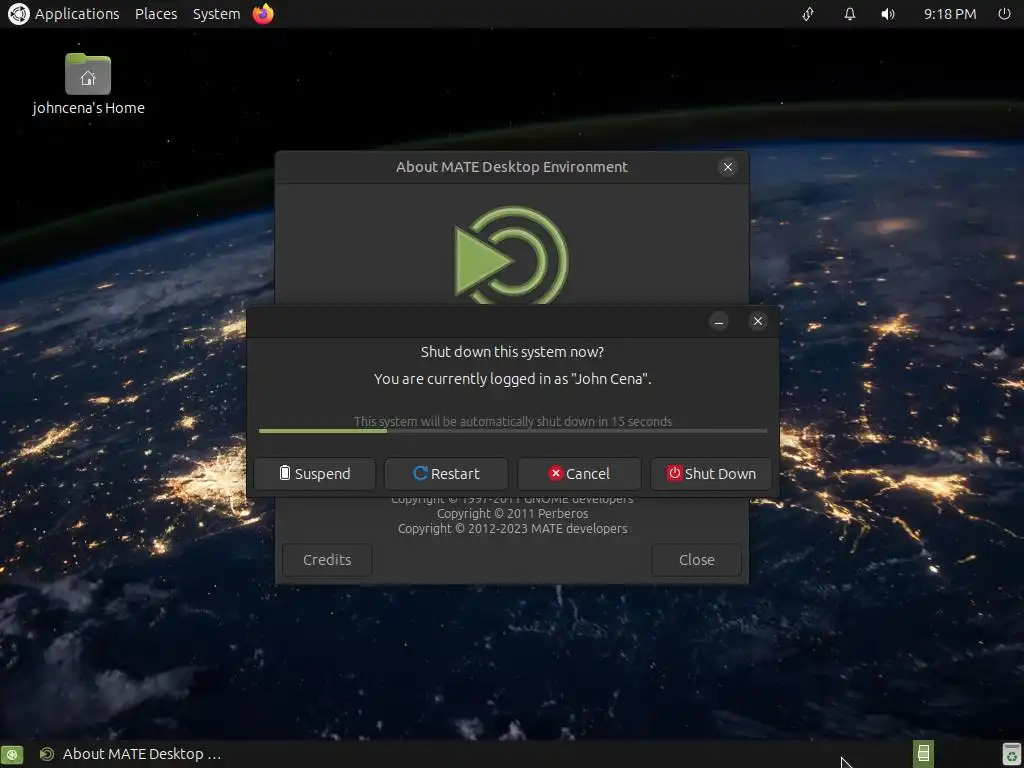Image resolution: width=1024 pixels, height=768 pixels.
Task: Click the MATE logo in About dialog
Action: (511, 255)
